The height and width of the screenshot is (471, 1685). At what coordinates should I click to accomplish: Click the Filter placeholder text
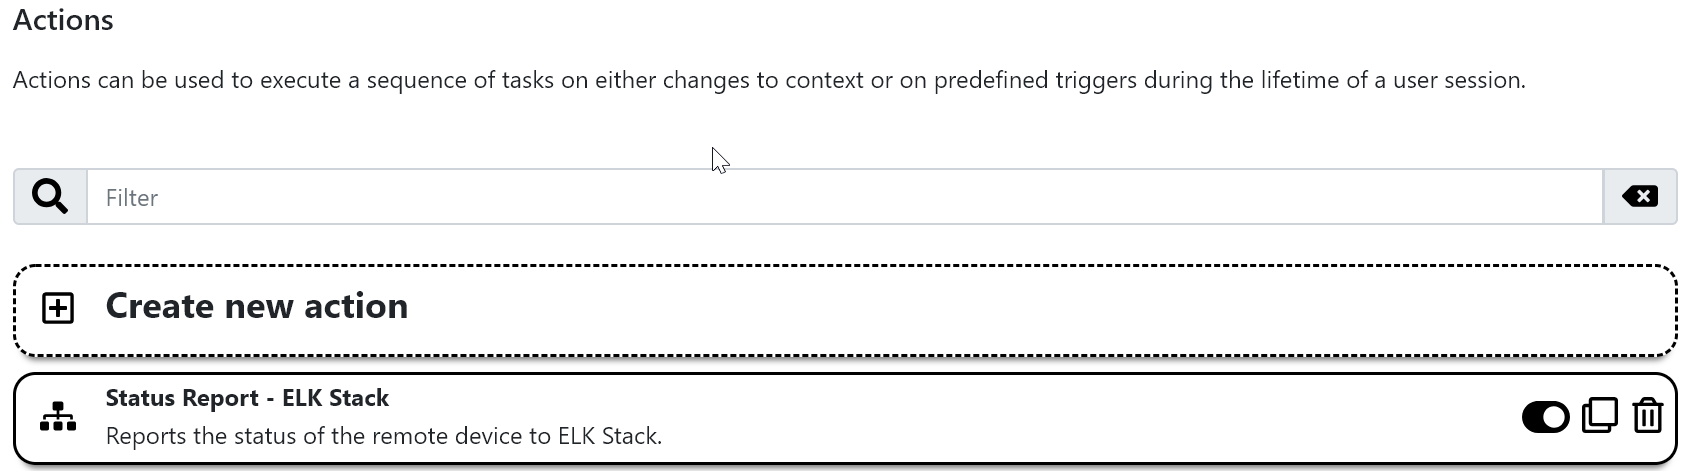click(132, 198)
